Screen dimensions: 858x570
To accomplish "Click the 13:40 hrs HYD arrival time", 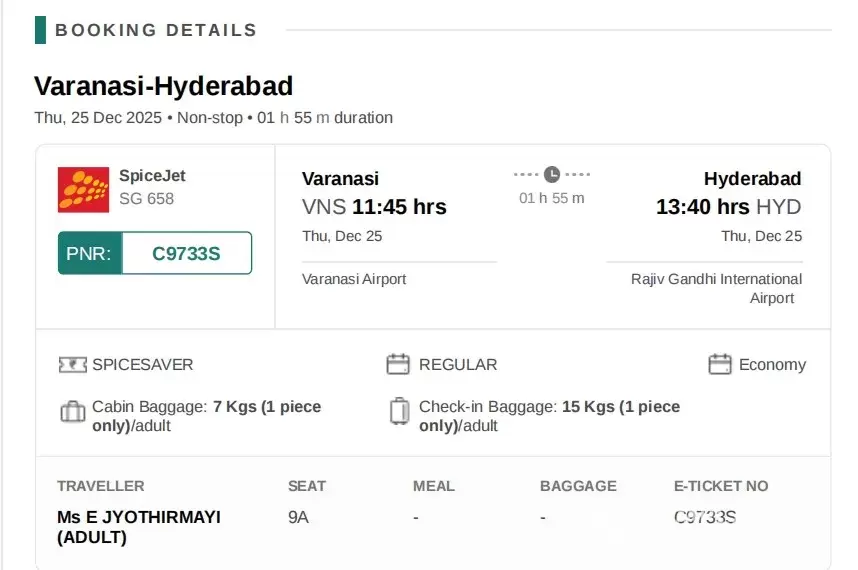I will pos(728,207).
